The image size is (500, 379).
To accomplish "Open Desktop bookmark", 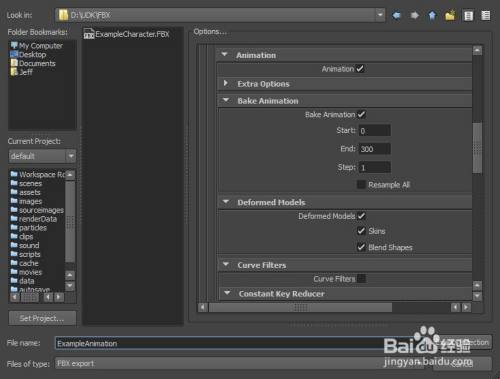I will [x=28, y=54].
